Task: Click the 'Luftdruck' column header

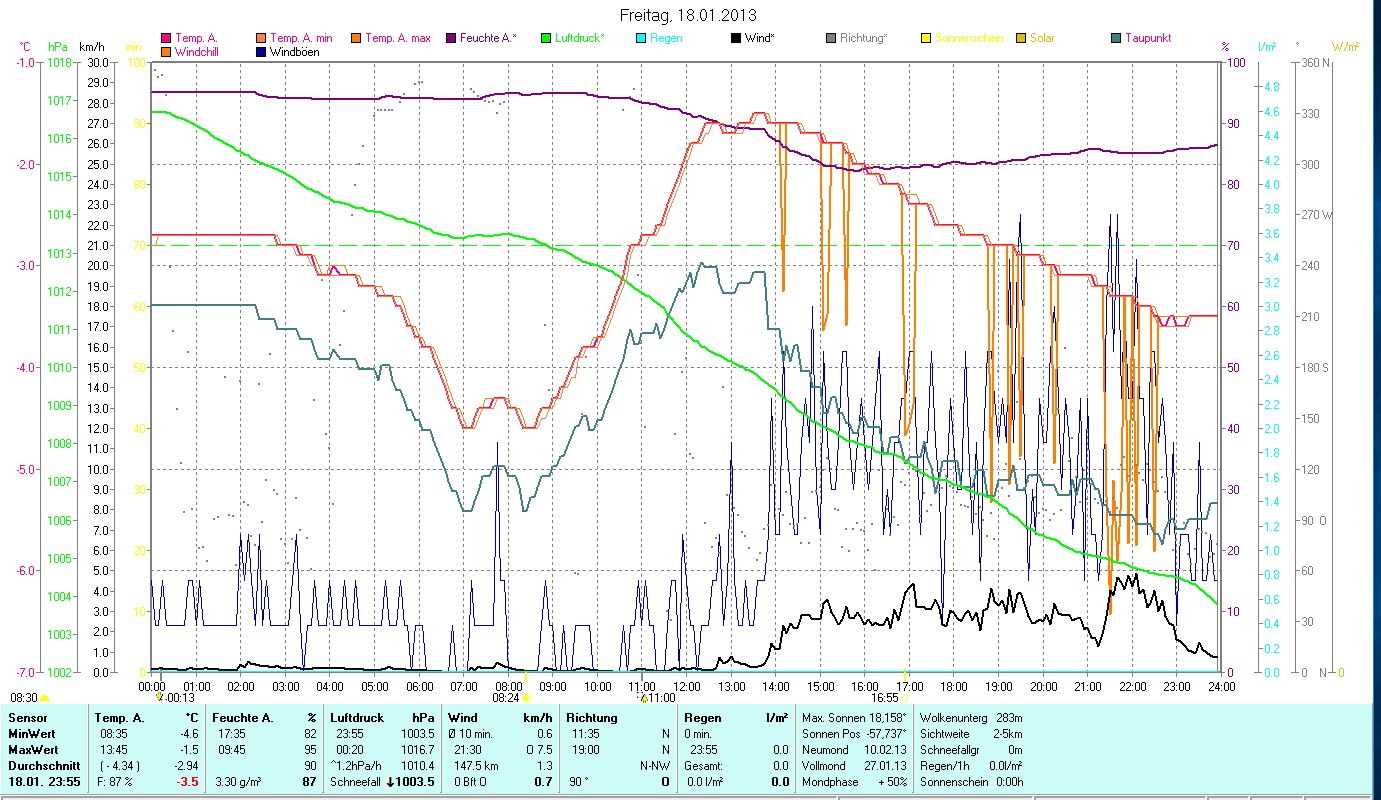Action: [x=357, y=718]
